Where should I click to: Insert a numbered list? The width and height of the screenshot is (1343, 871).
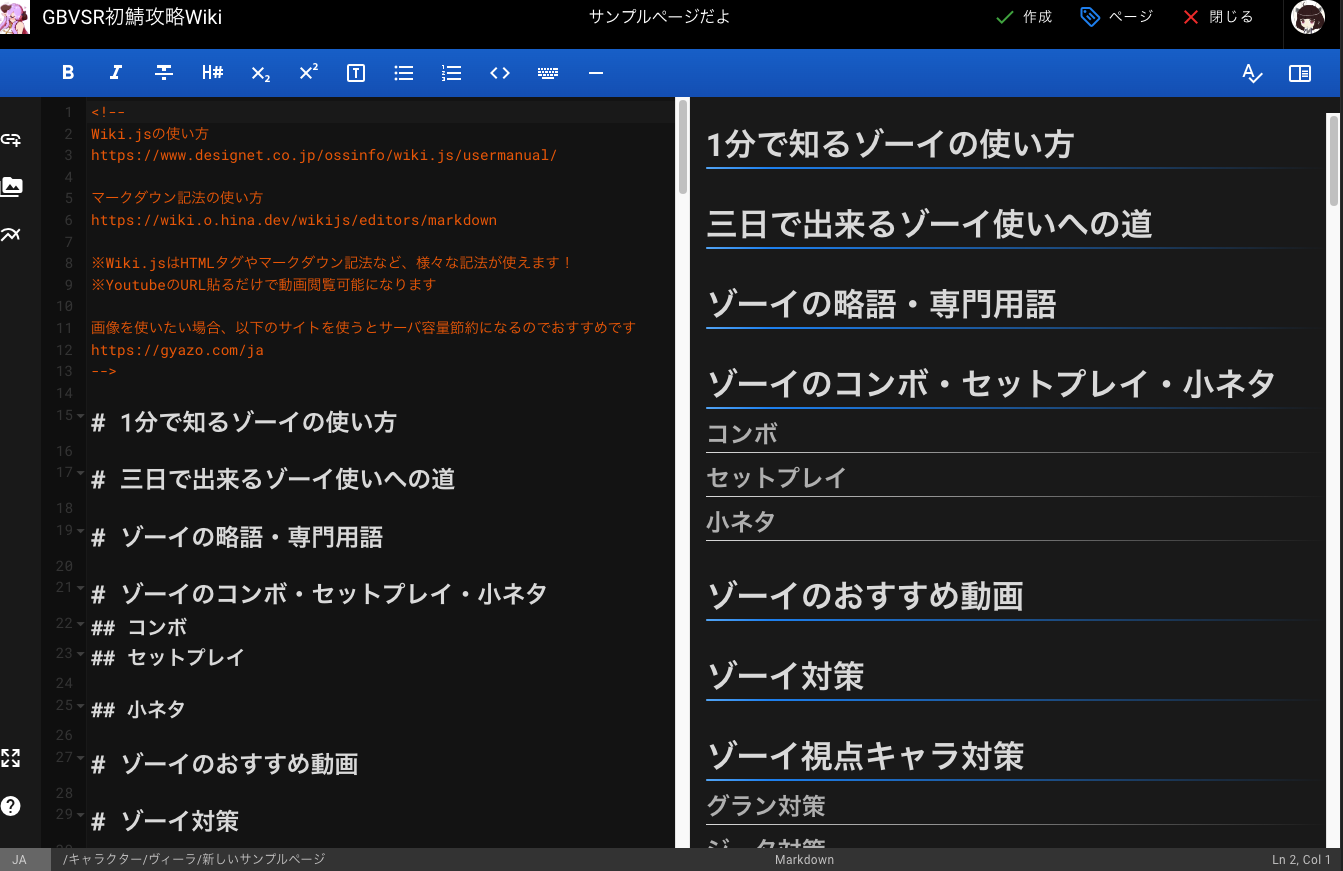pos(452,72)
